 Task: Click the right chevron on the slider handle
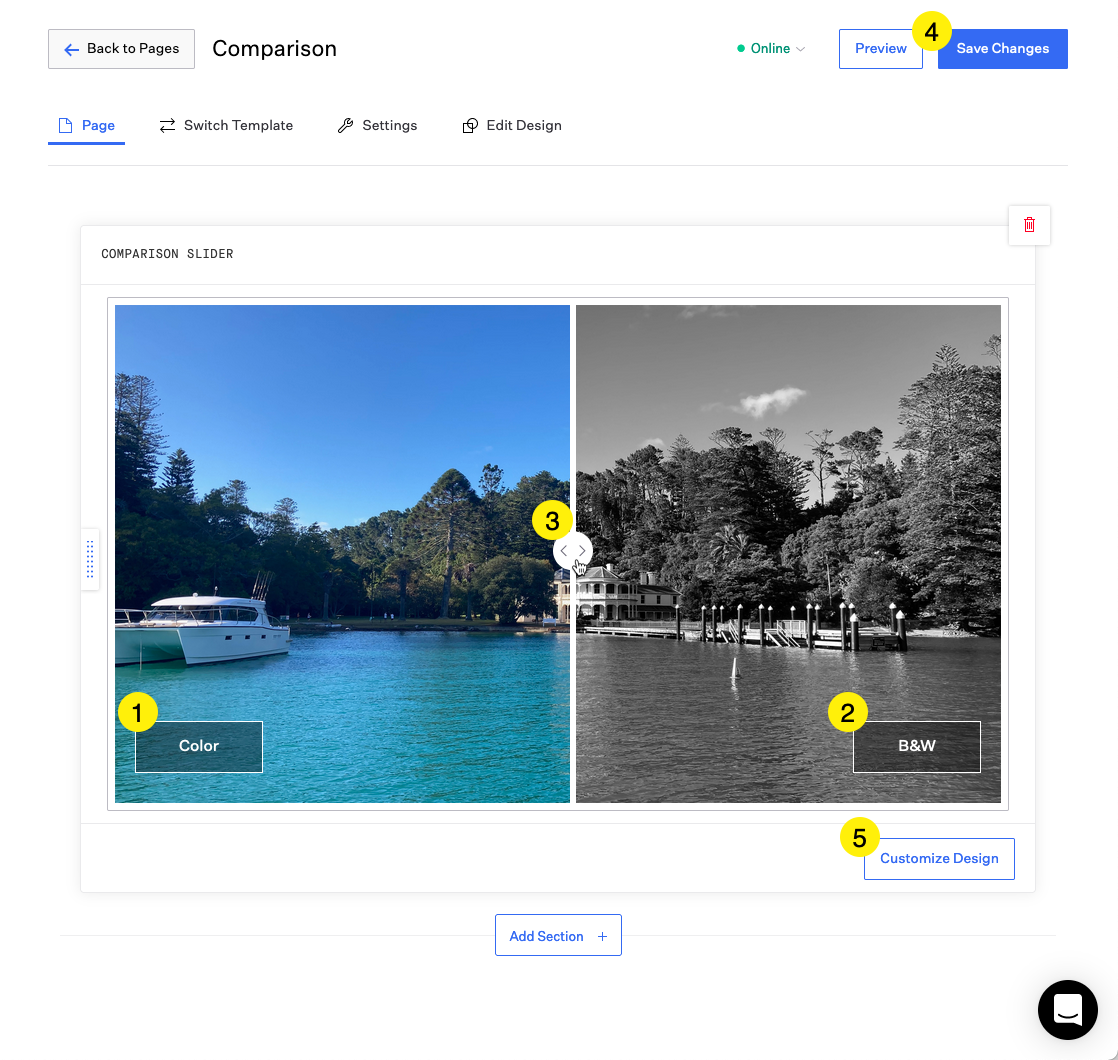click(581, 550)
